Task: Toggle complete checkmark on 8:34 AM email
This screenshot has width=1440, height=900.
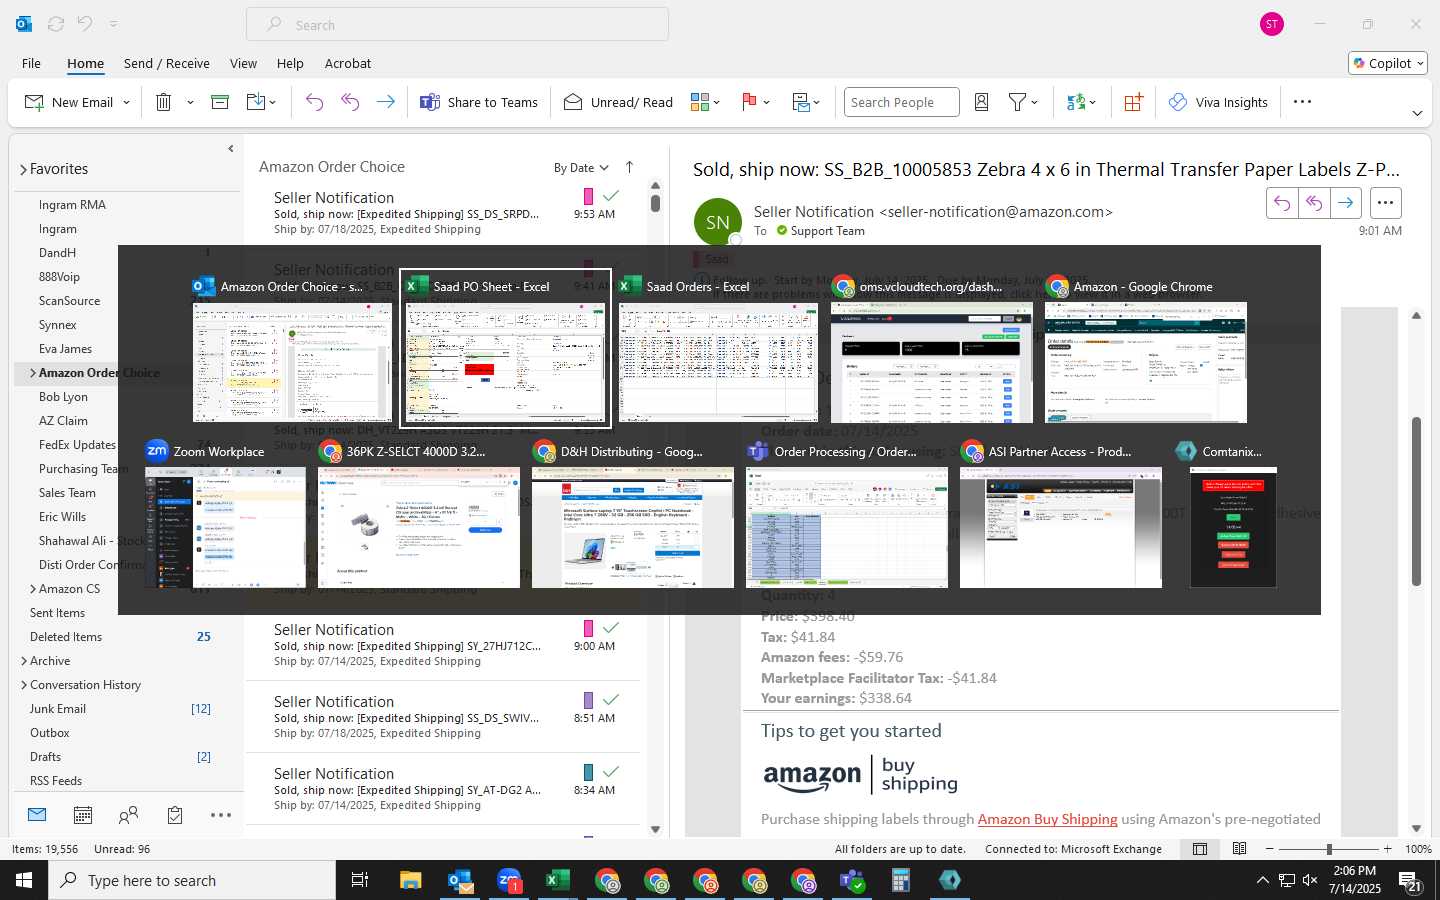Action: coord(611,772)
